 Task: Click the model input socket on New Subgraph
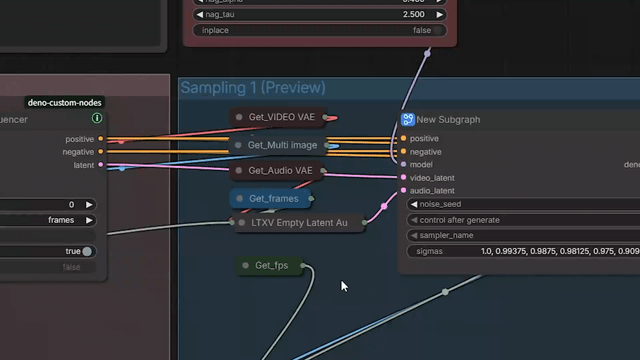tap(403, 164)
